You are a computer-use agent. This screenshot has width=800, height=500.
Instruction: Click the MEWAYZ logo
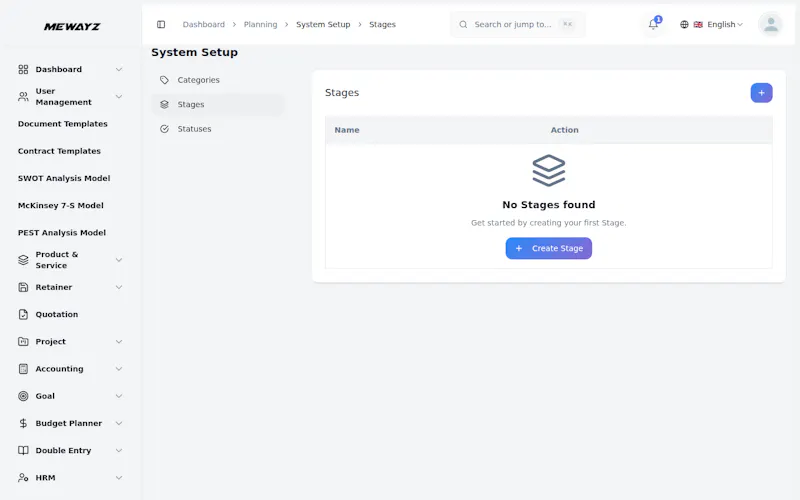click(x=72, y=27)
